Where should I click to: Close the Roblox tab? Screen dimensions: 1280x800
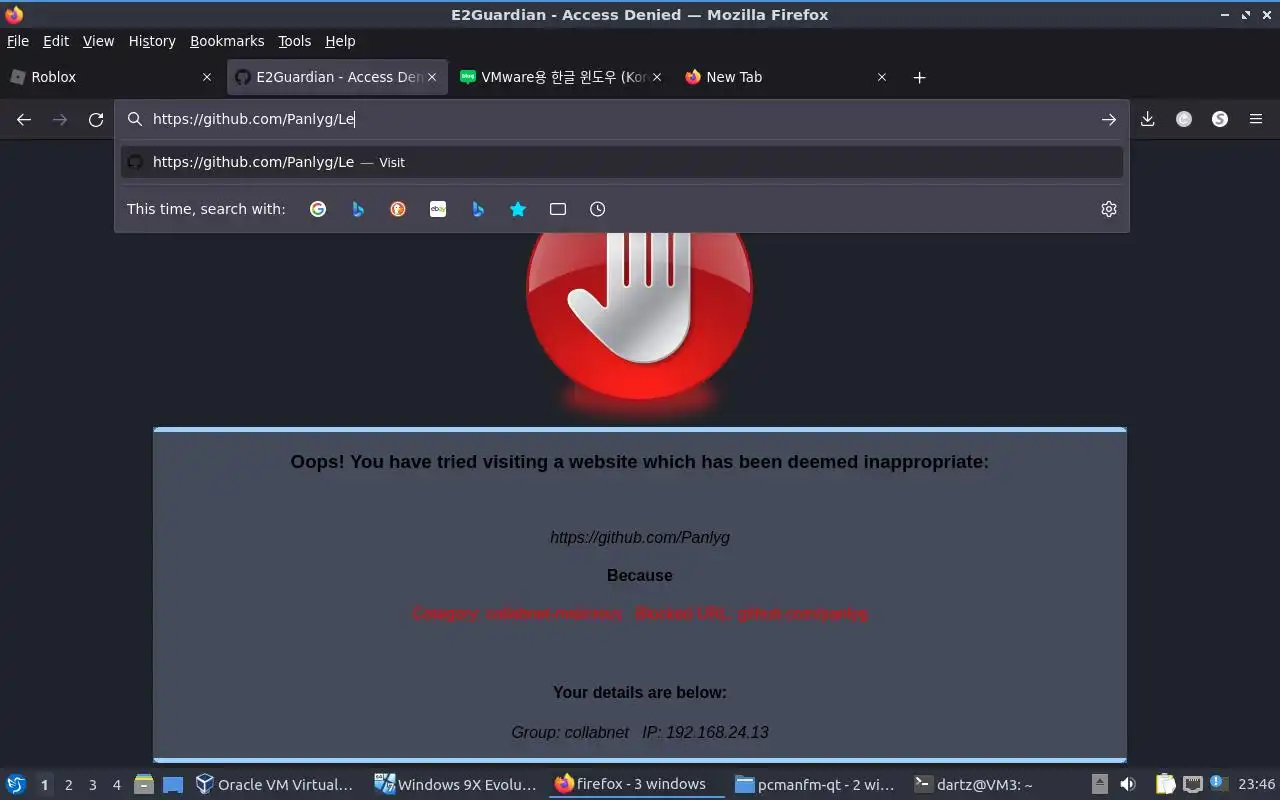207,77
